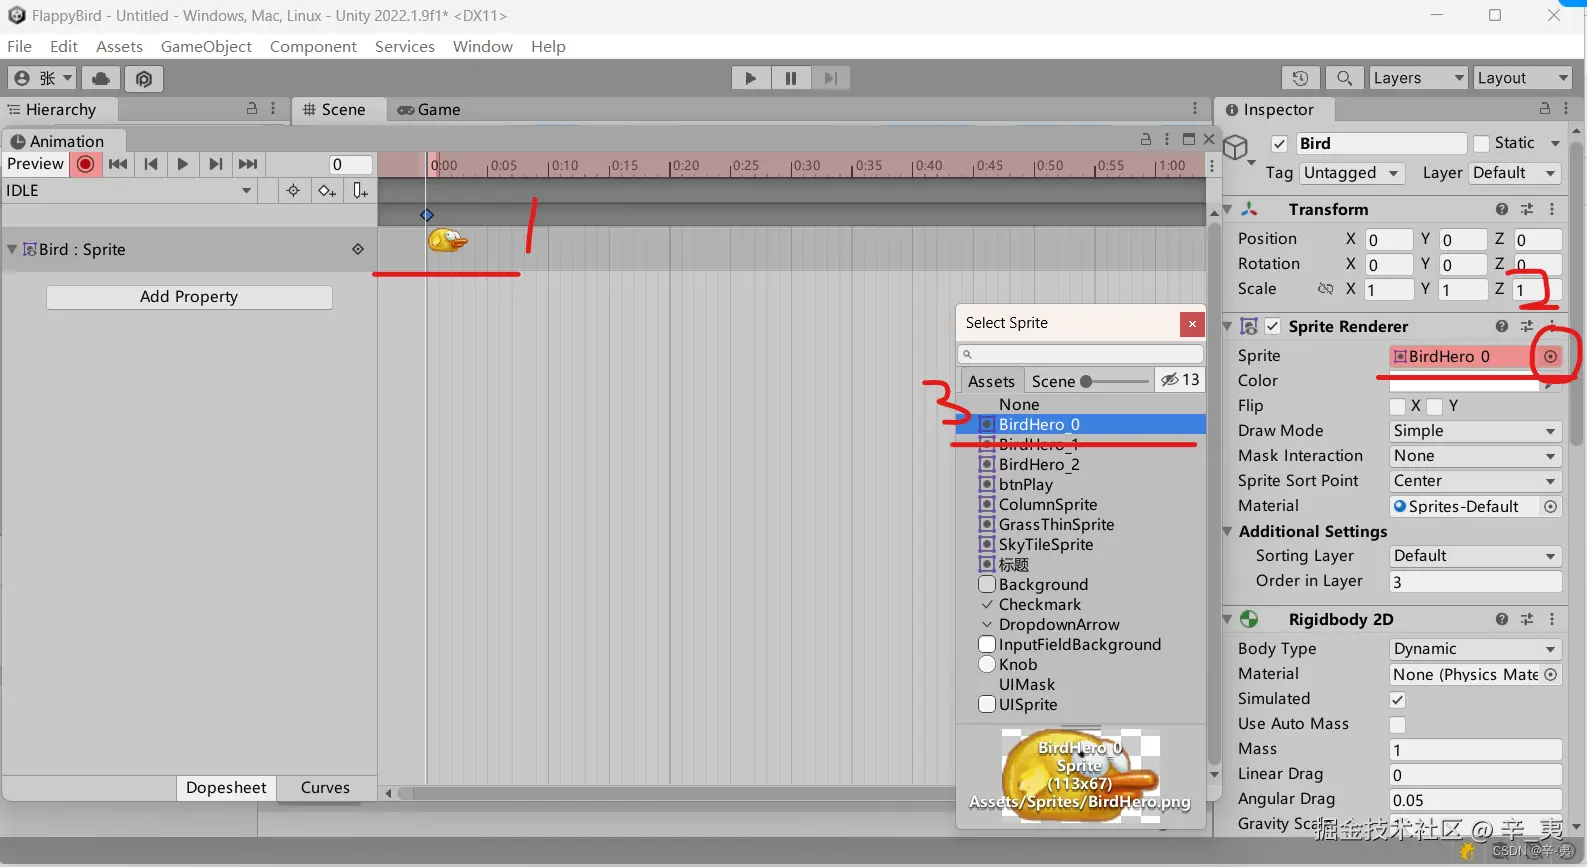This screenshot has width=1587, height=867.
Task: Open Unity Cloud services icon
Action: 101,78
